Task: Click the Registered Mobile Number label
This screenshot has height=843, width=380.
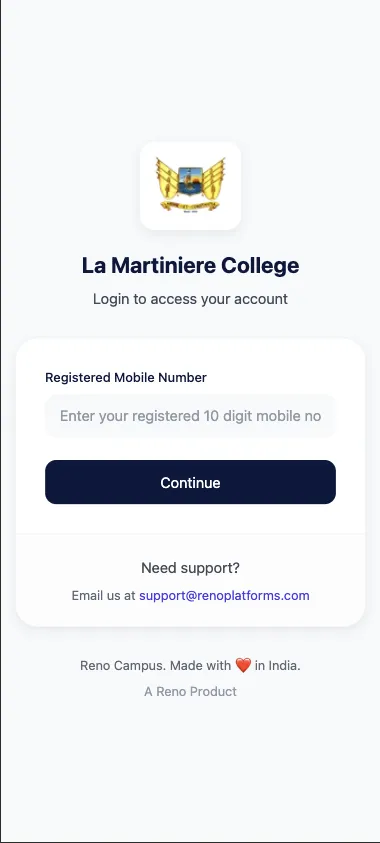Action: pos(126,377)
